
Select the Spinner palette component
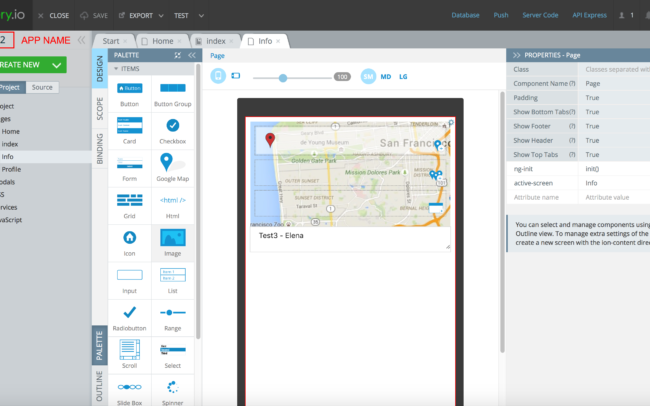(x=172, y=392)
